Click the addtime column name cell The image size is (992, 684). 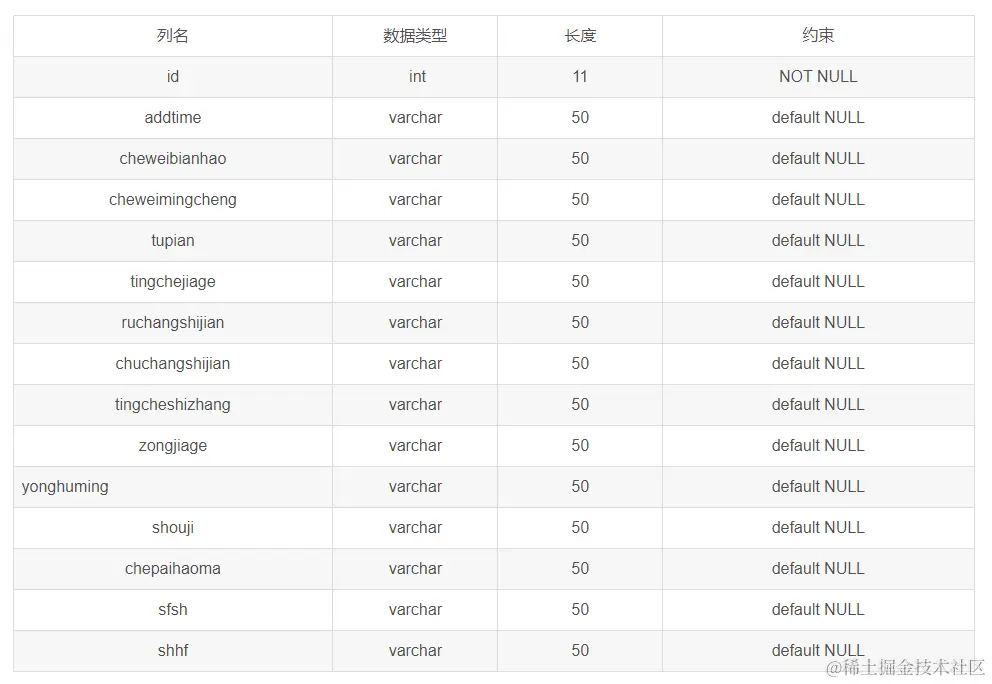[x=173, y=118]
